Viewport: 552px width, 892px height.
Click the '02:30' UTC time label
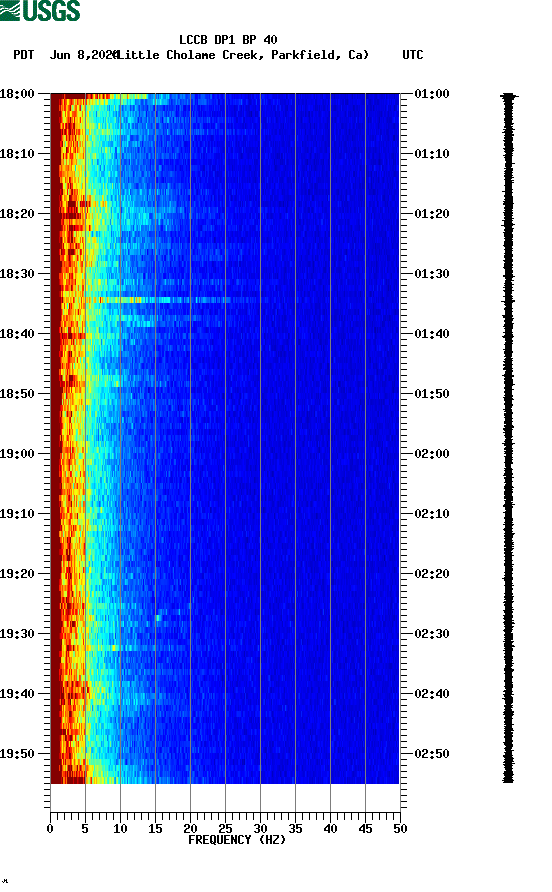[x=432, y=634]
